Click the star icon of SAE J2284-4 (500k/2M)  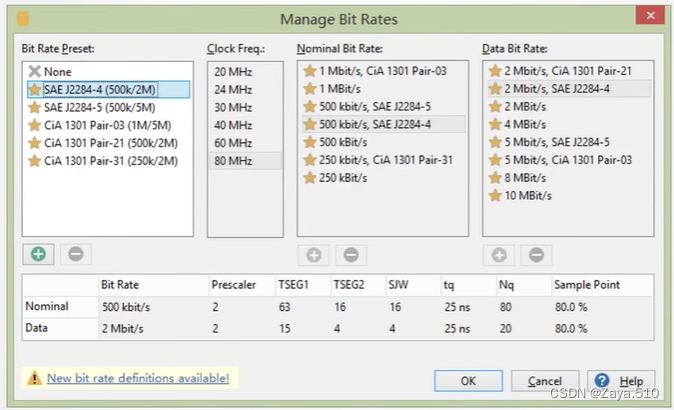[x=34, y=89]
